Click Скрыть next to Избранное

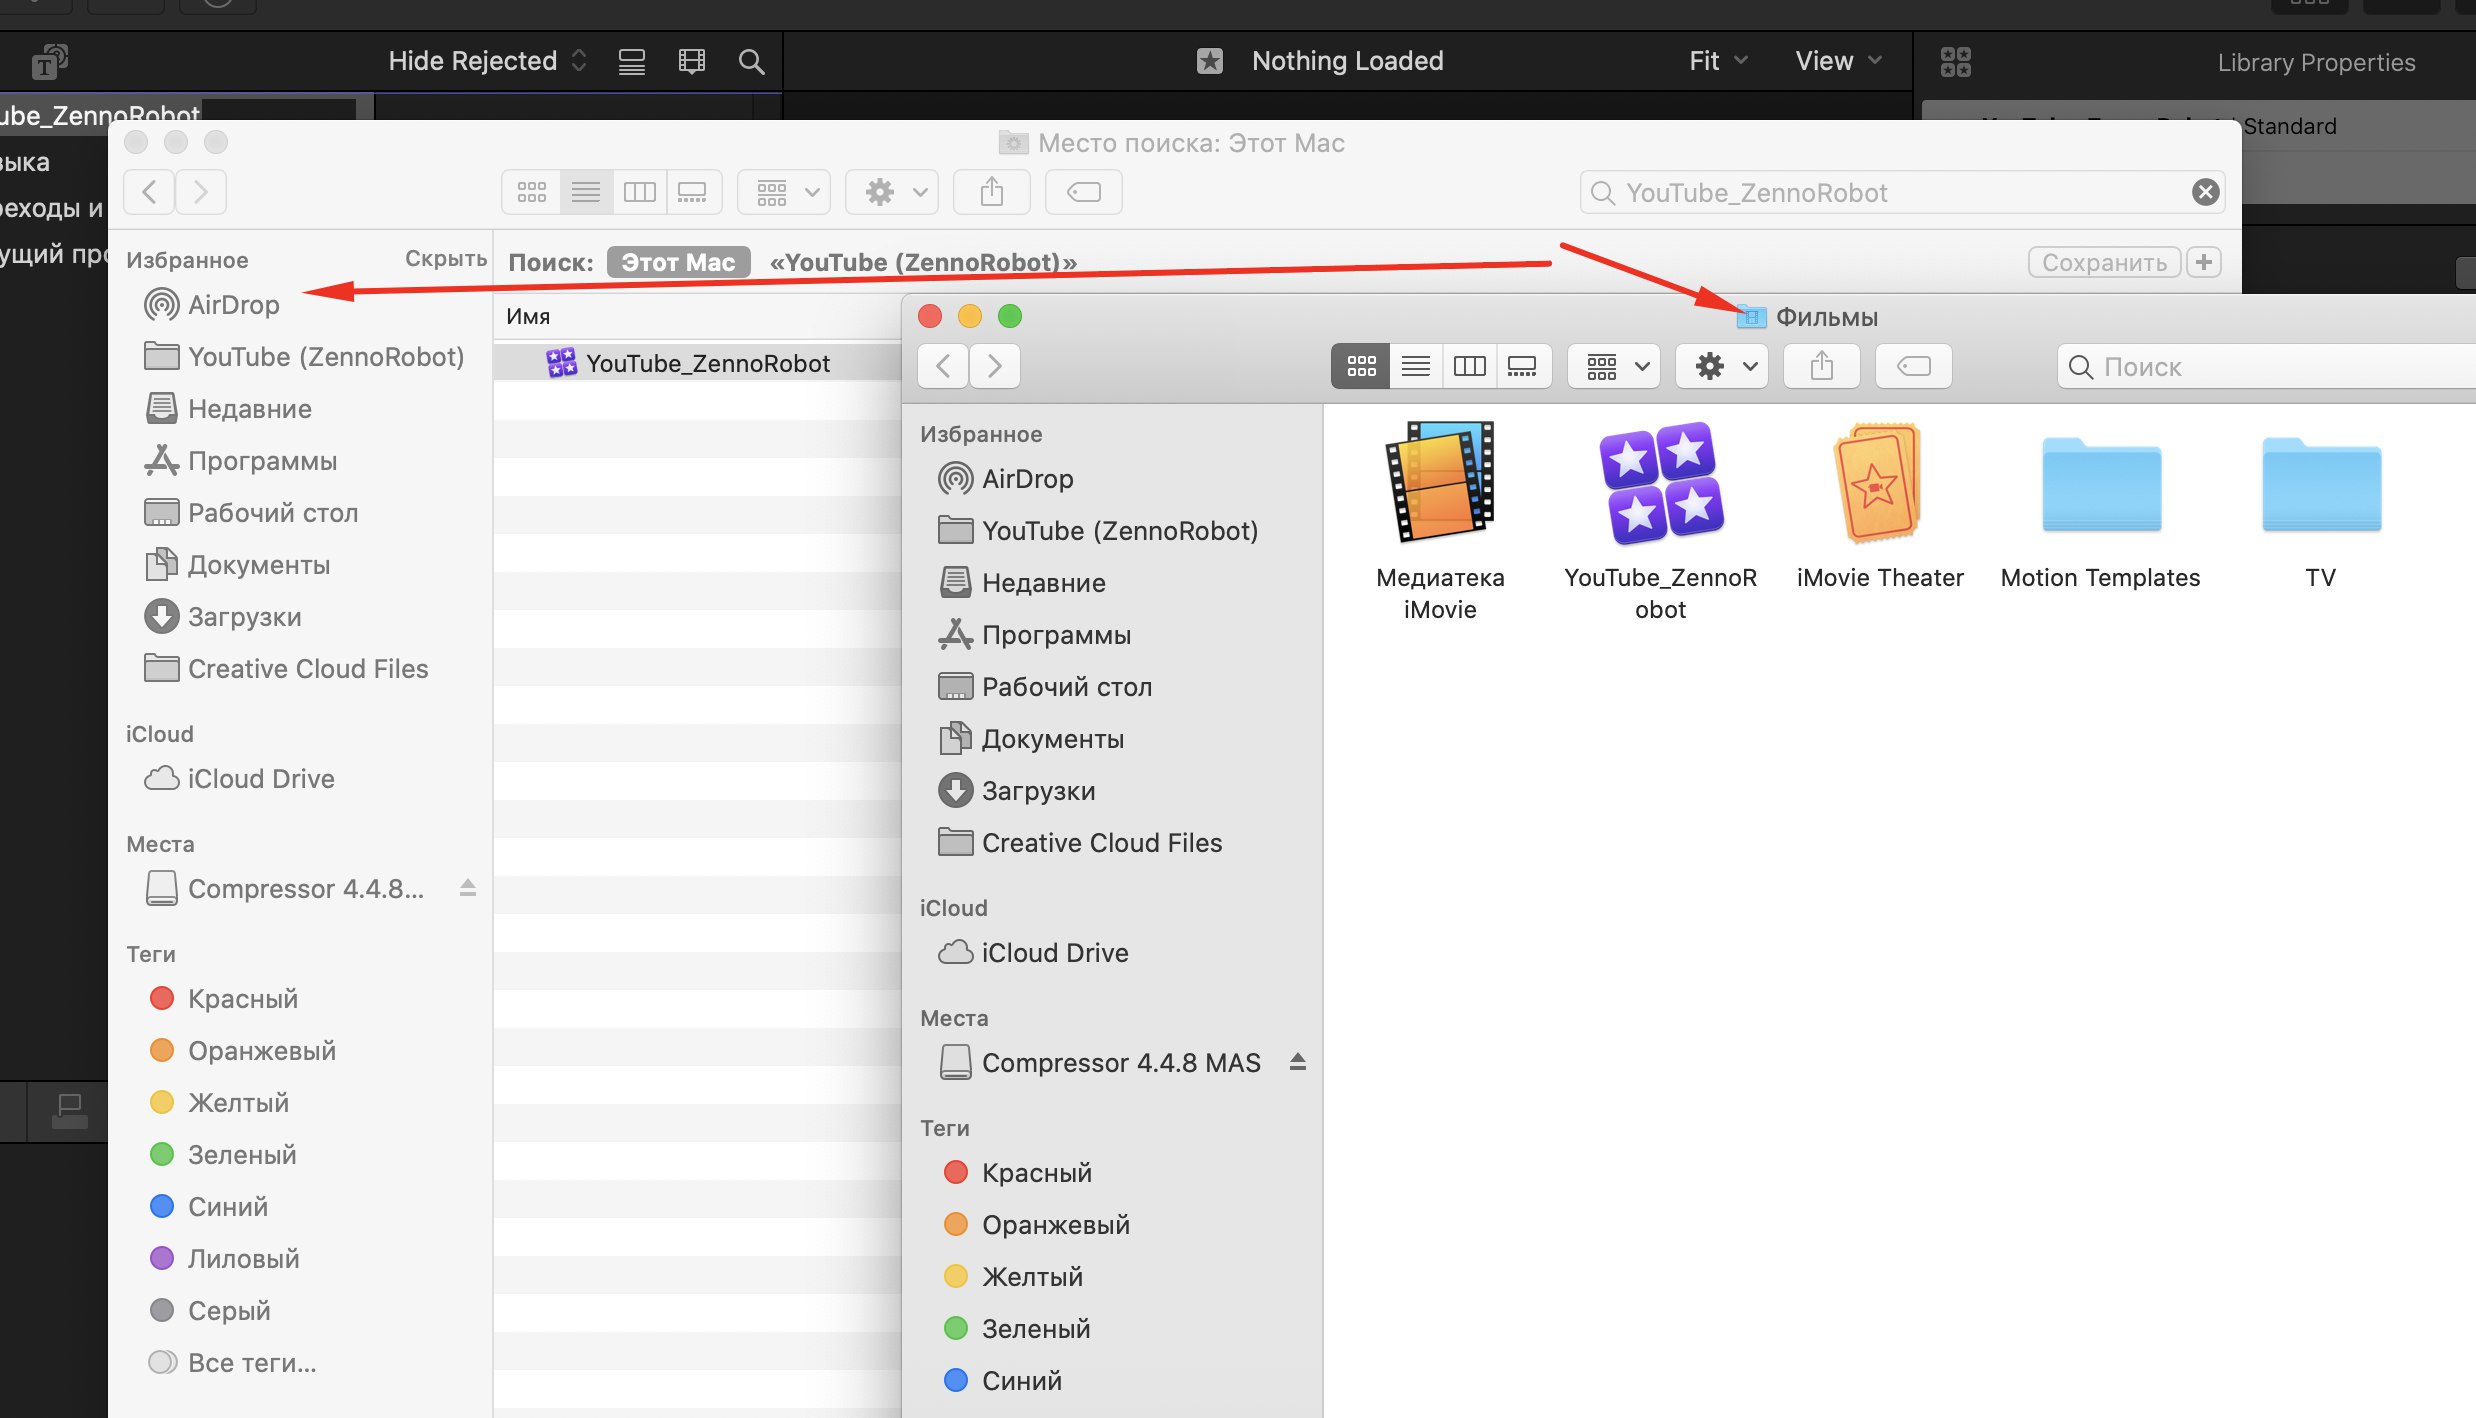coord(446,259)
